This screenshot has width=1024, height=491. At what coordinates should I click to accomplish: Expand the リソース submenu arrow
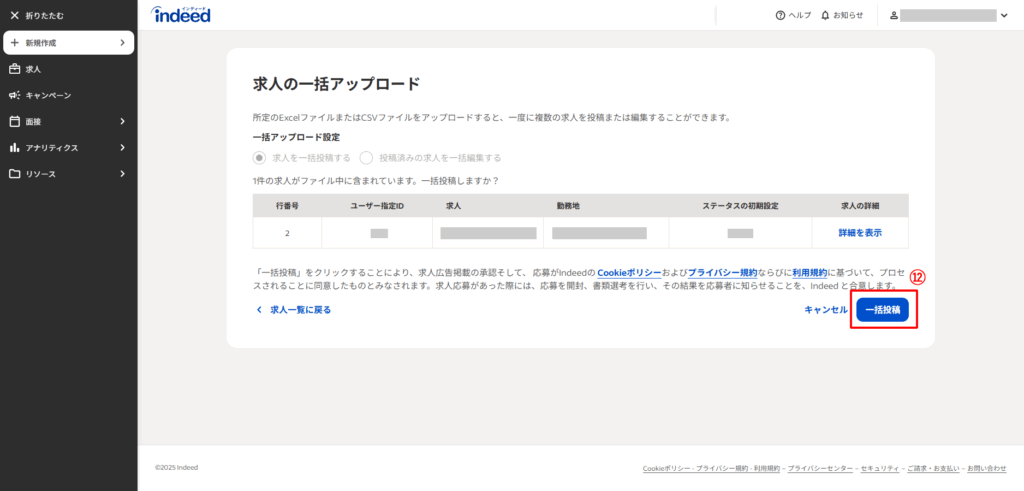pos(122,173)
